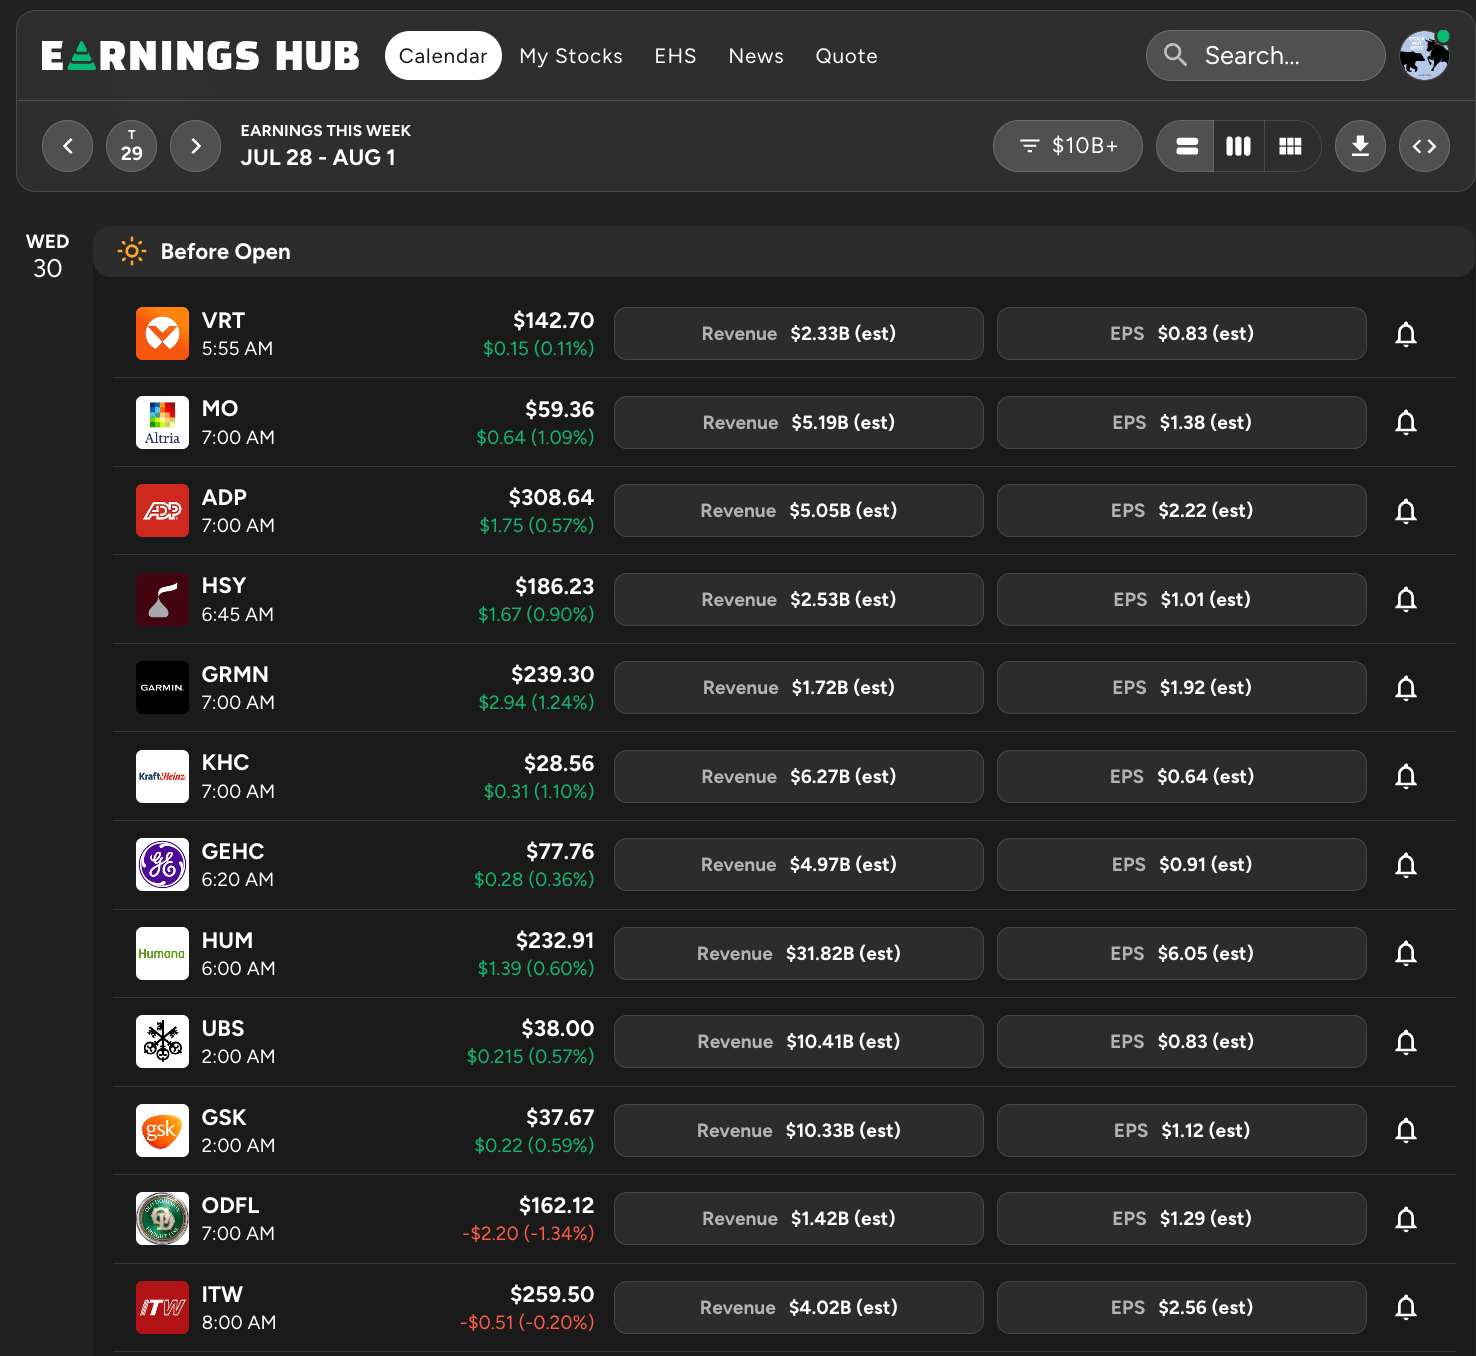
Task: Go to previous week arrow
Action: [x=67, y=146]
